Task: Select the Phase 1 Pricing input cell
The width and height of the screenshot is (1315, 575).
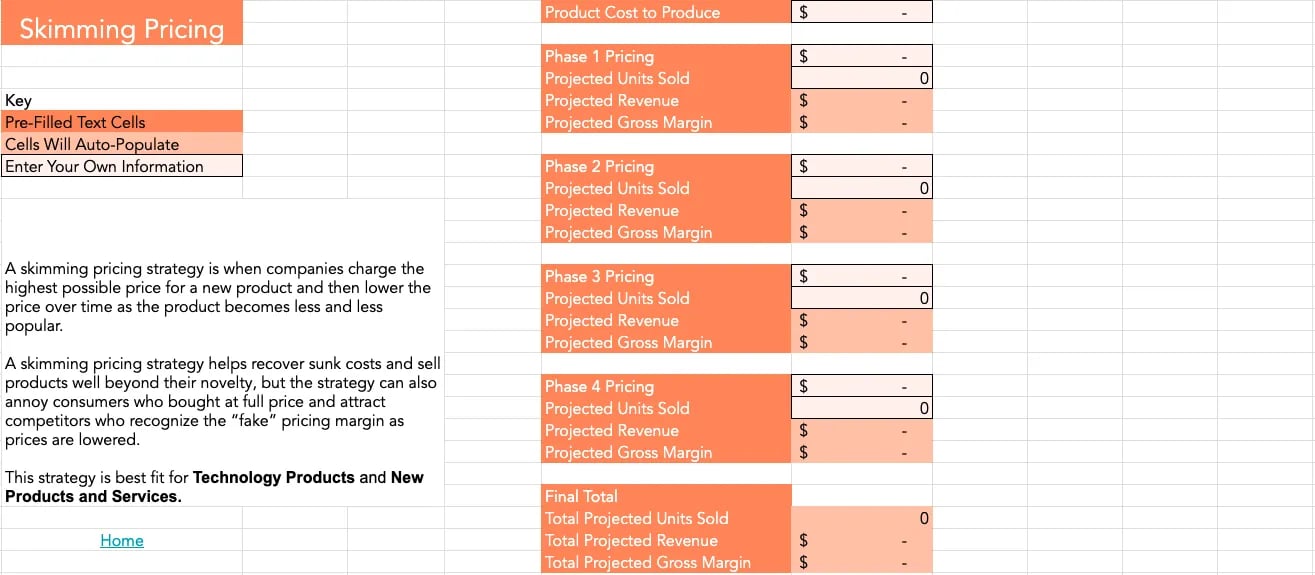Action: click(x=861, y=56)
